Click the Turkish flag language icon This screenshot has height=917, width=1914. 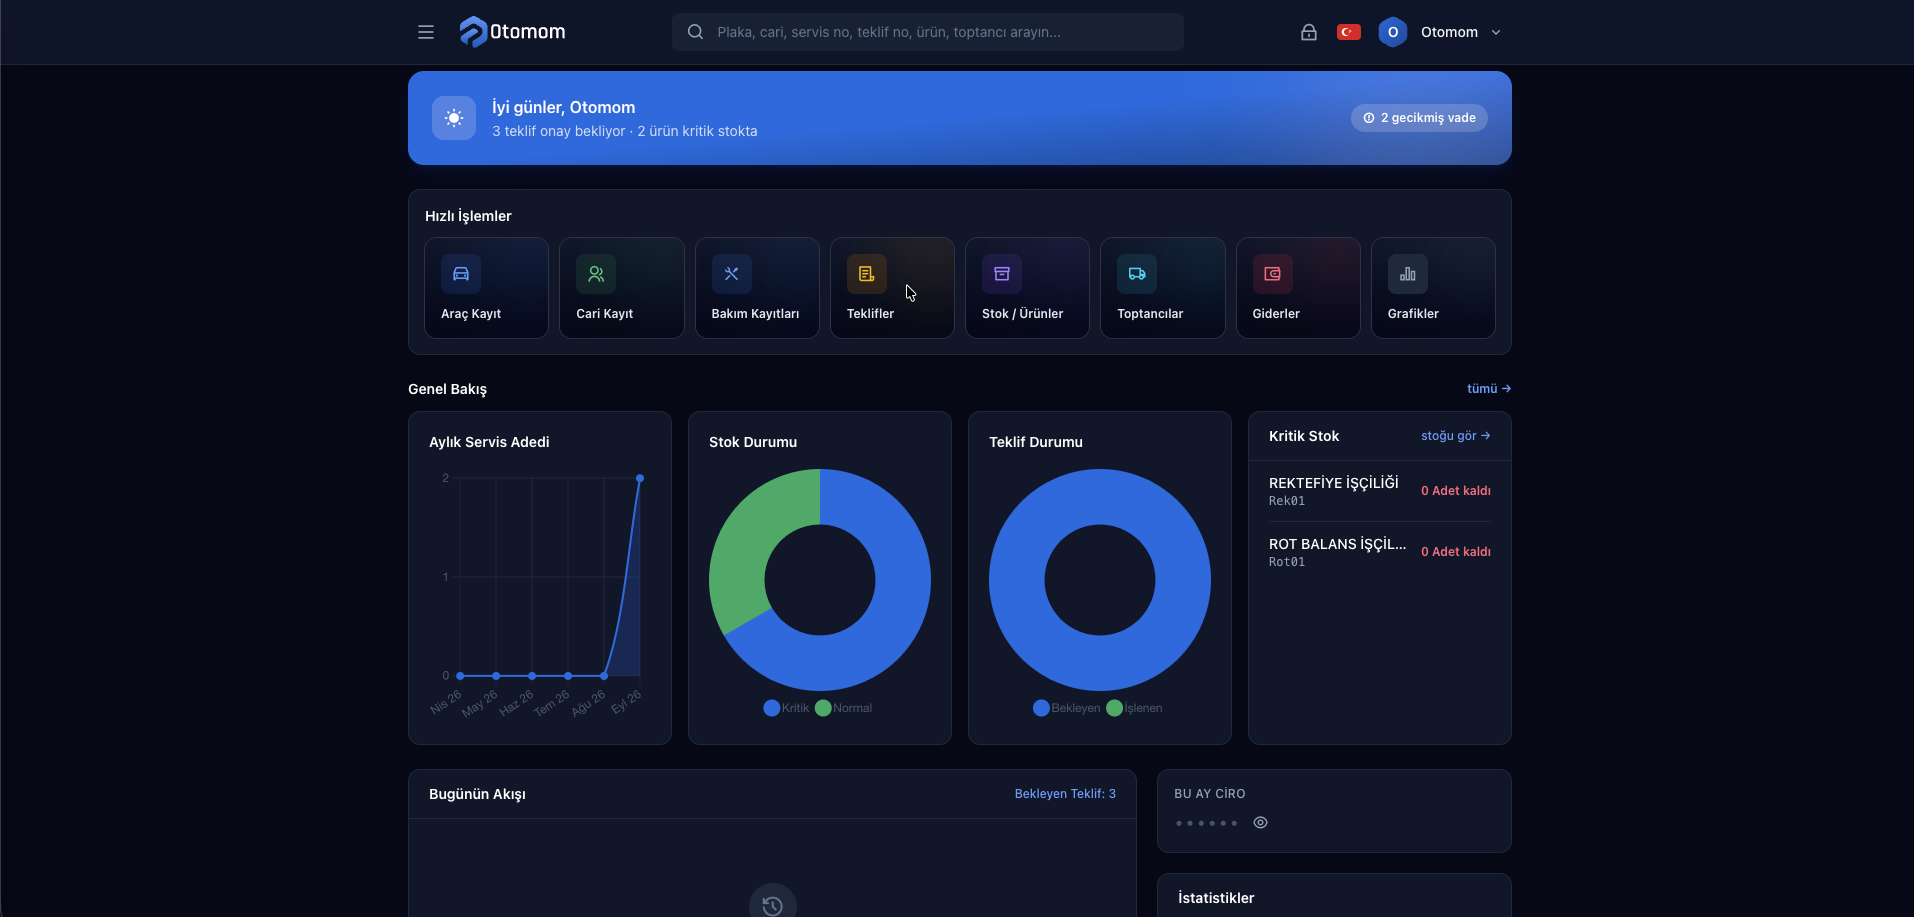pos(1349,32)
